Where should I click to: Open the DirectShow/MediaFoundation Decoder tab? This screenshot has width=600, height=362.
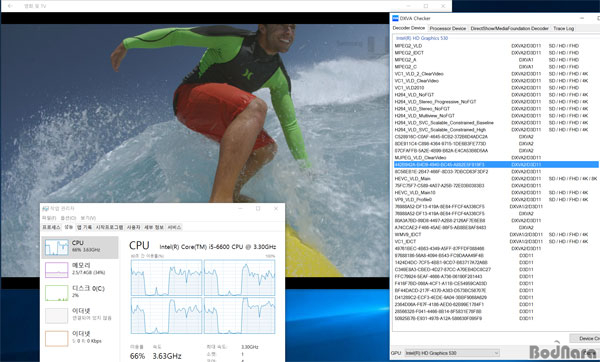[x=509, y=28]
